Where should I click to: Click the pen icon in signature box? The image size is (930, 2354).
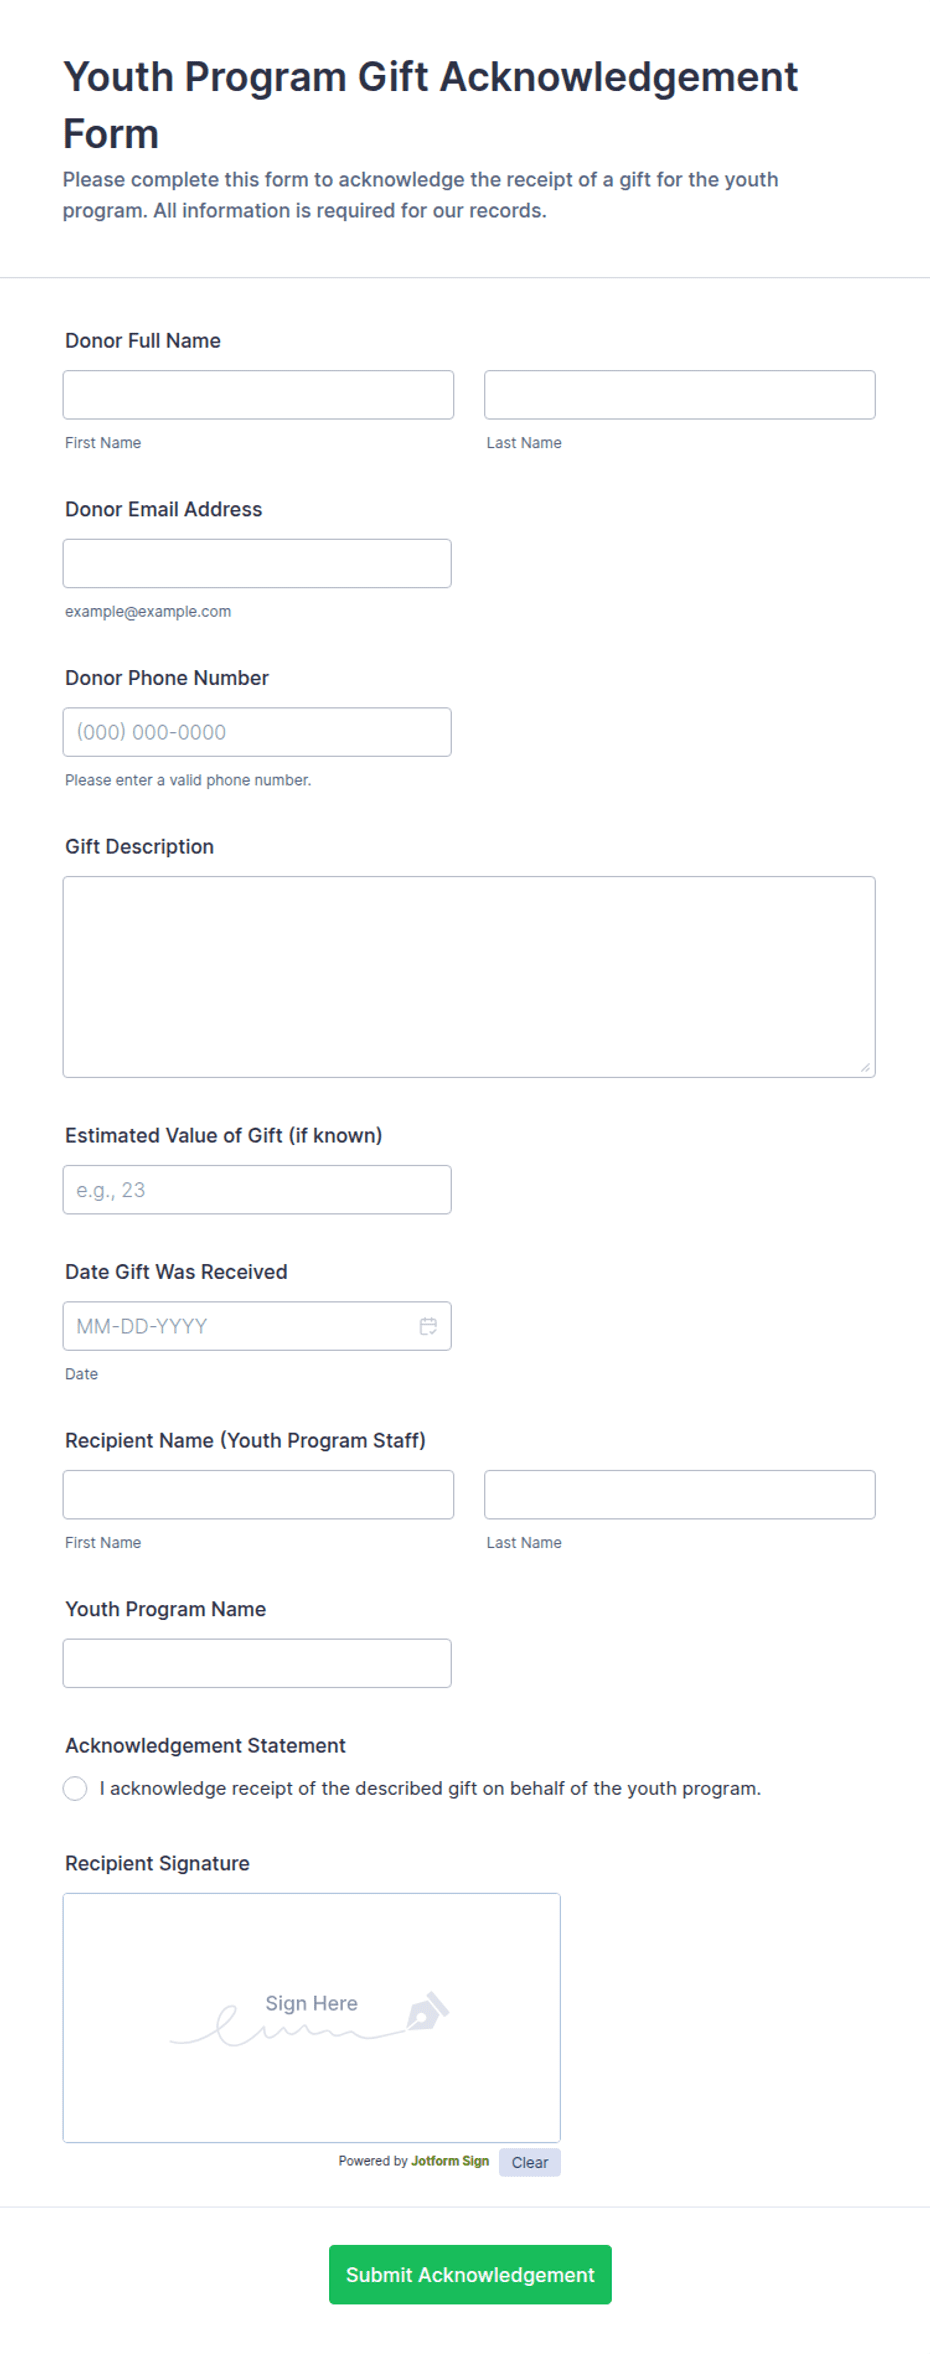(x=428, y=2011)
